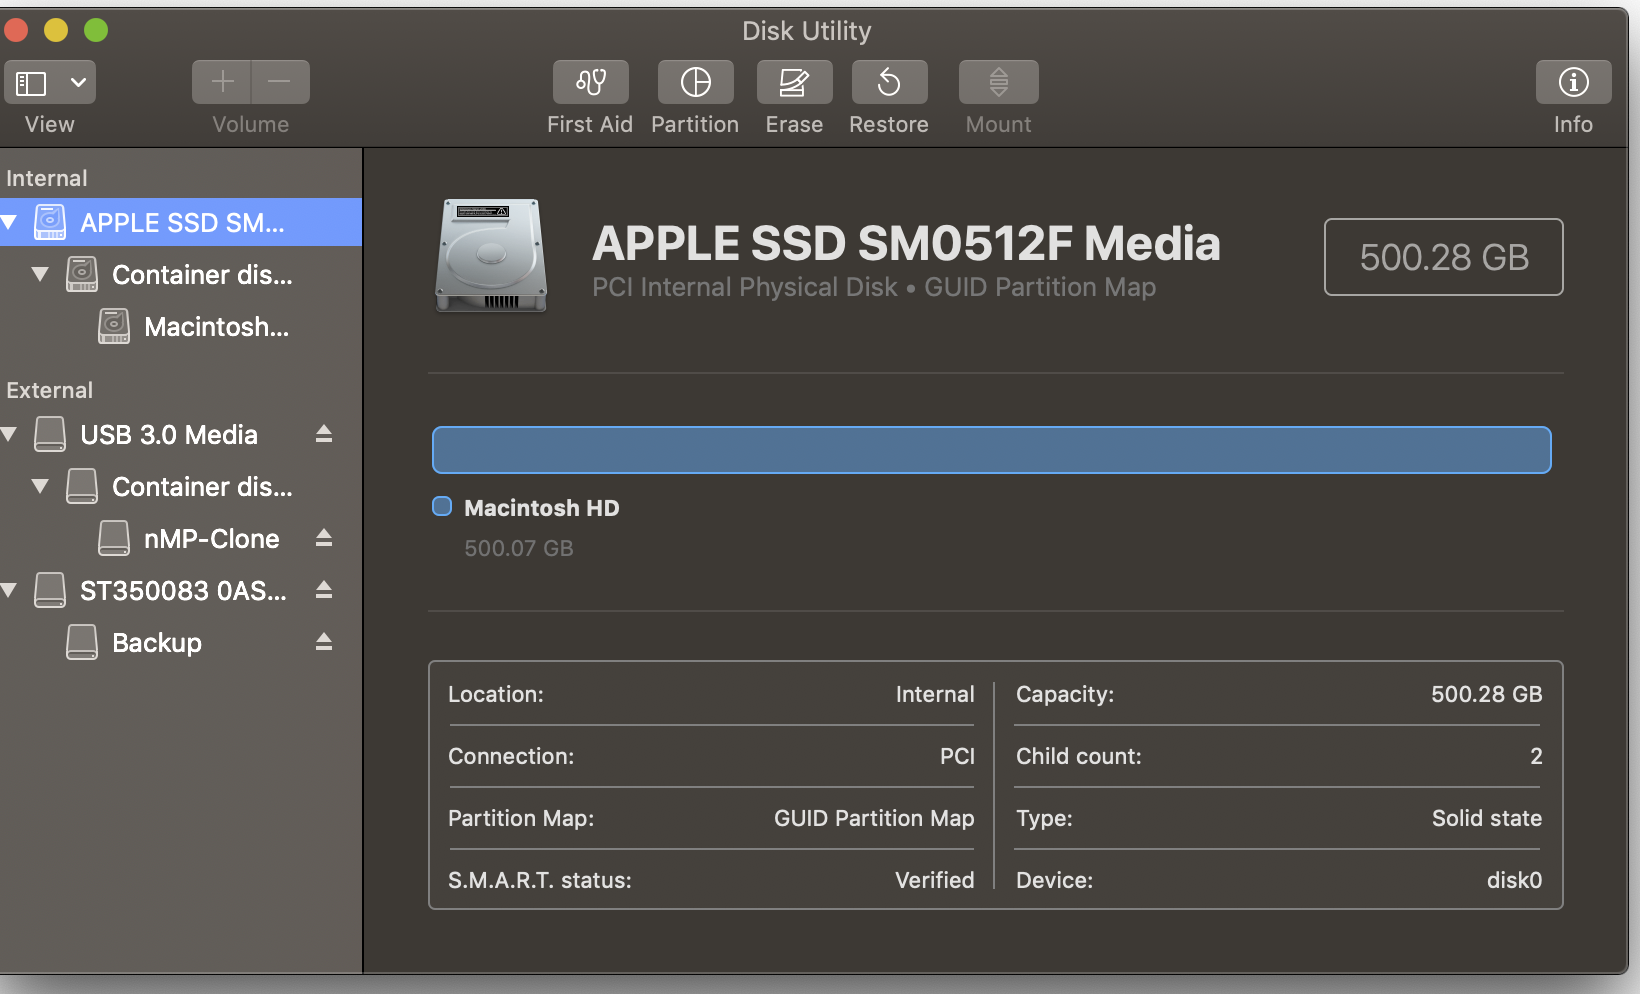Screen dimensions: 1640x994
Task: Click the Device disk0 value
Action: point(1514,880)
